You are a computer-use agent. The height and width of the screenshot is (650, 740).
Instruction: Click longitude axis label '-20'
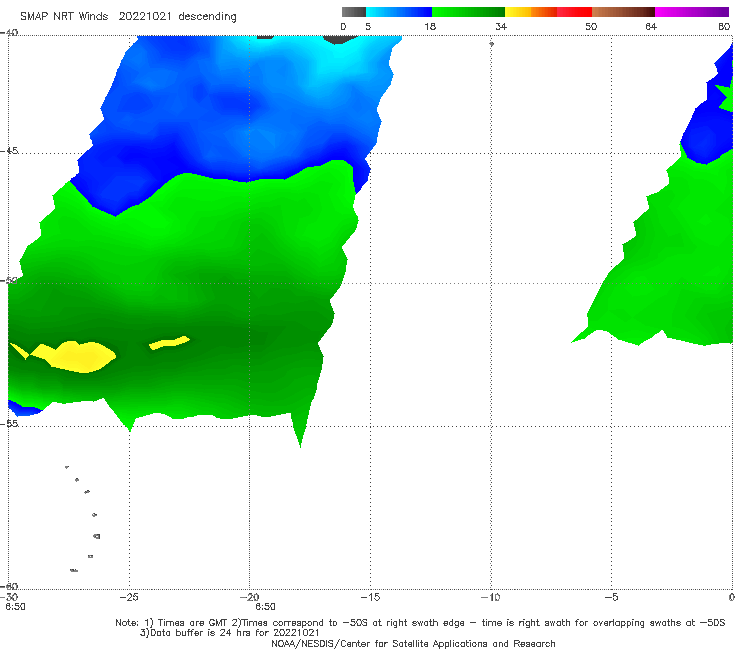pyautogui.click(x=250, y=597)
